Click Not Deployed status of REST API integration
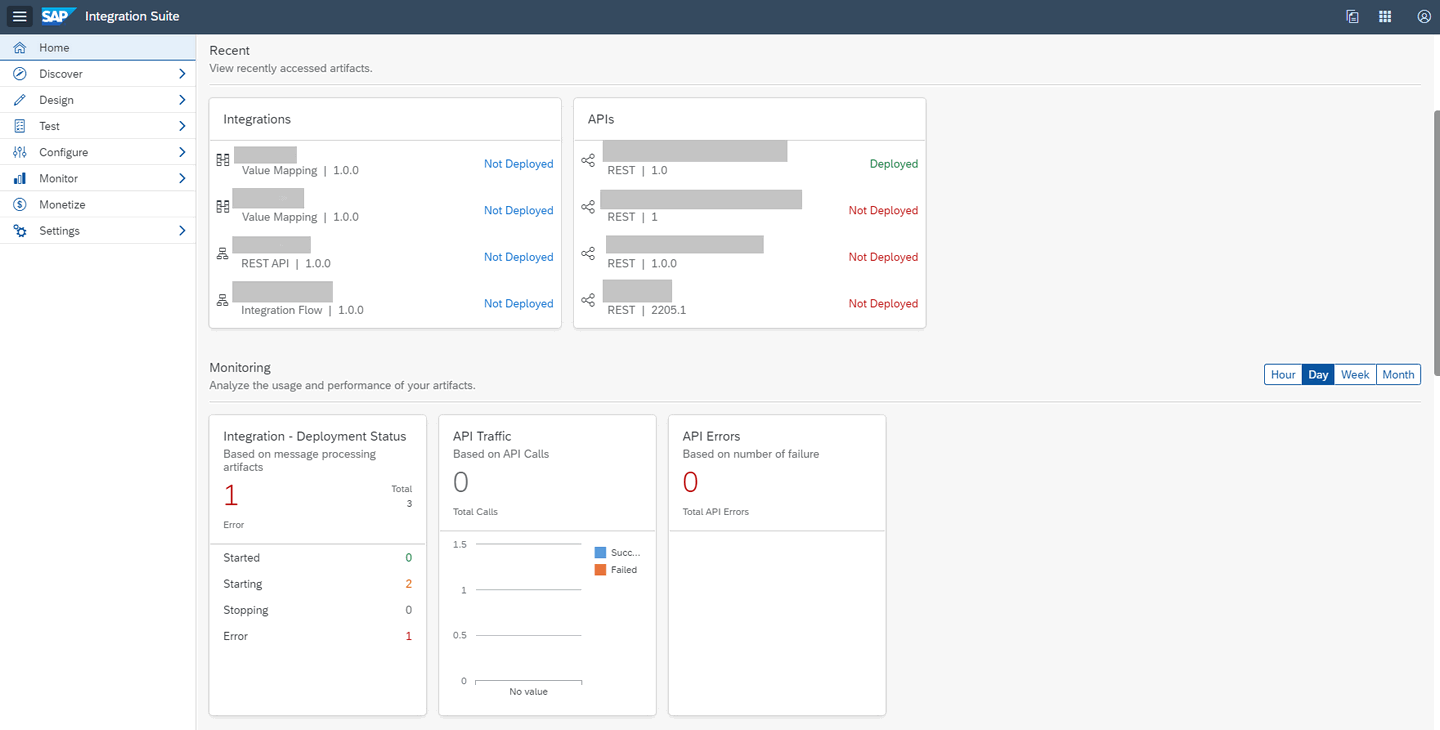Image resolution: width=1440 pixels, height=730 pixels. click(518, 257)
